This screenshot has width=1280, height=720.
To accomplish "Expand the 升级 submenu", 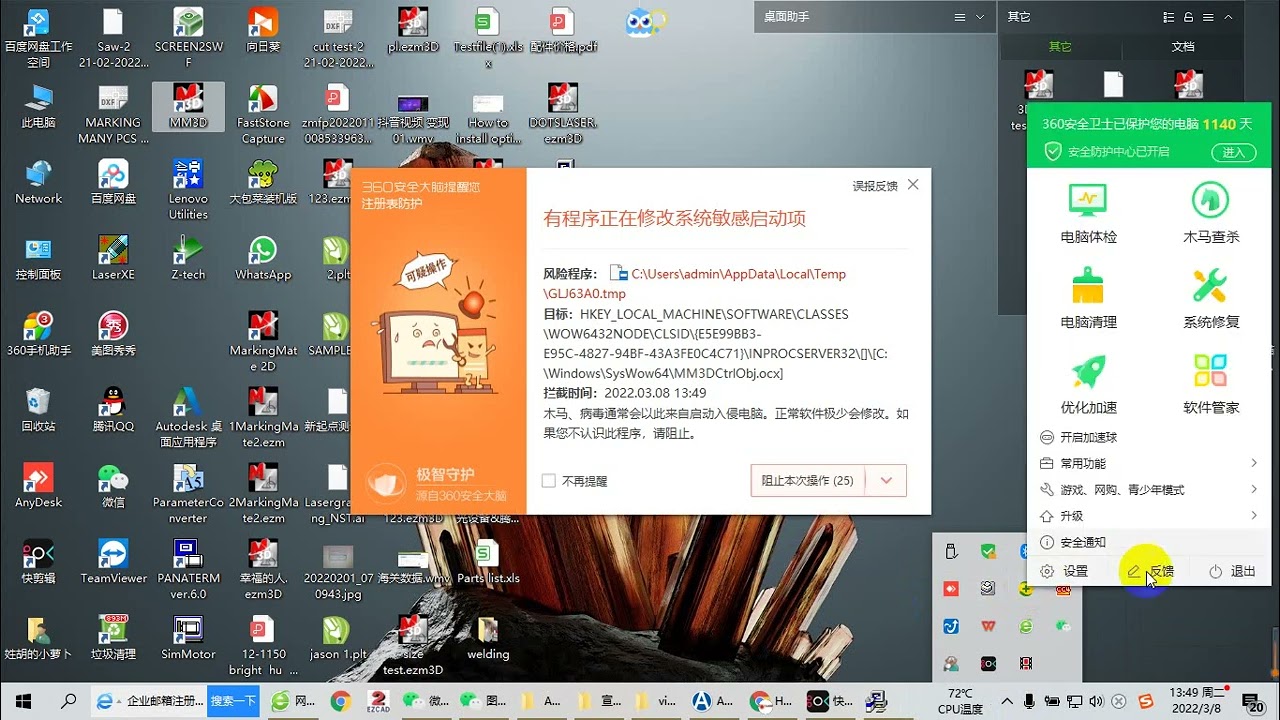I will tap(1253, 515).
